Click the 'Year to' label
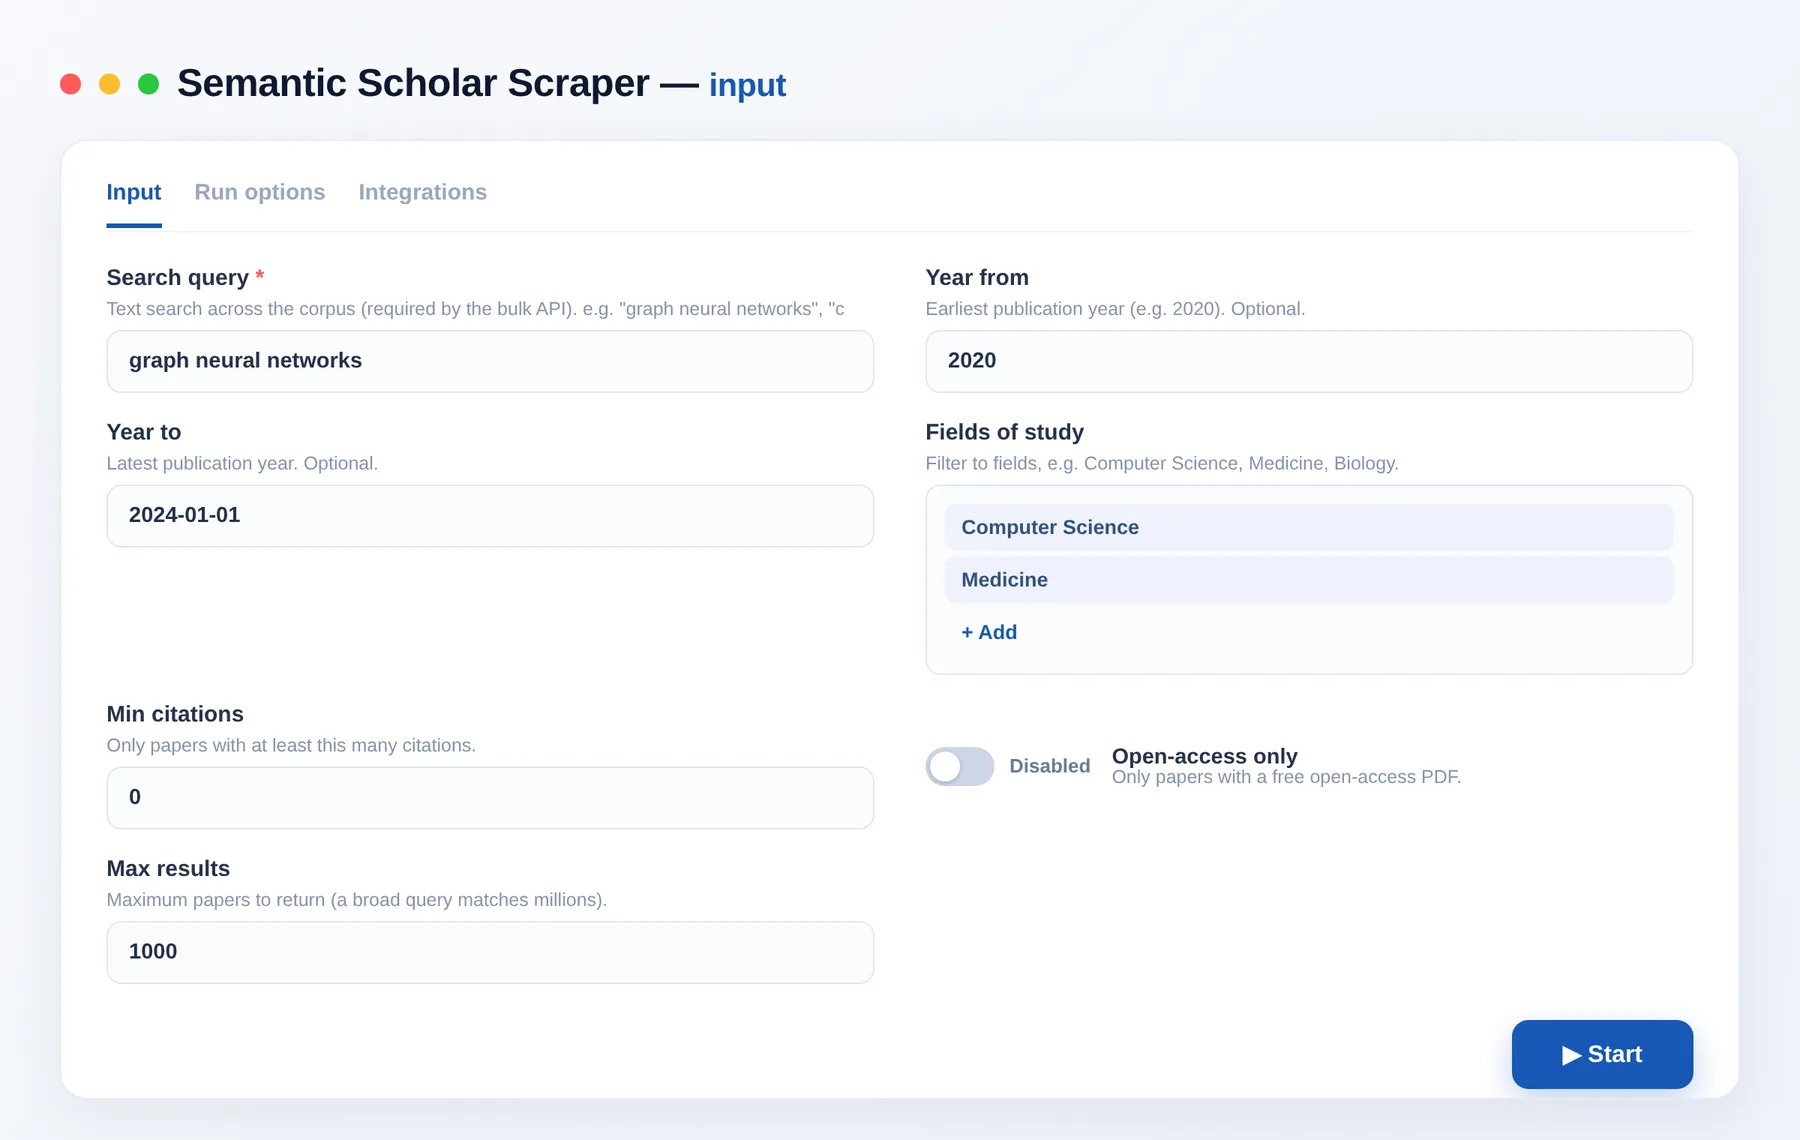This screenshot has height=1140, width=1800. (144, 432)
